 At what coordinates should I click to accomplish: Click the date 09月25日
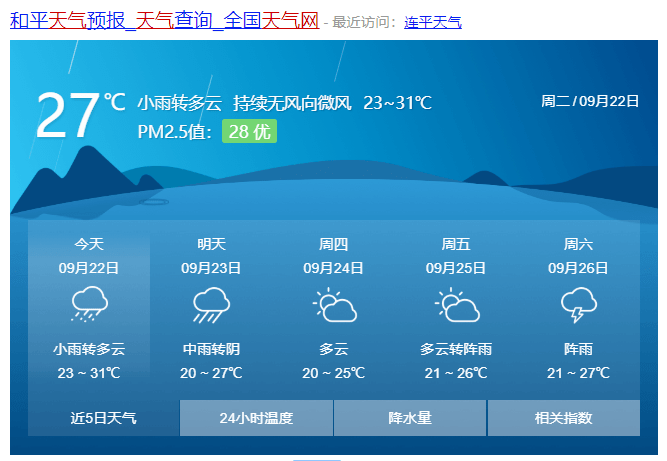[x=456, y=268]
